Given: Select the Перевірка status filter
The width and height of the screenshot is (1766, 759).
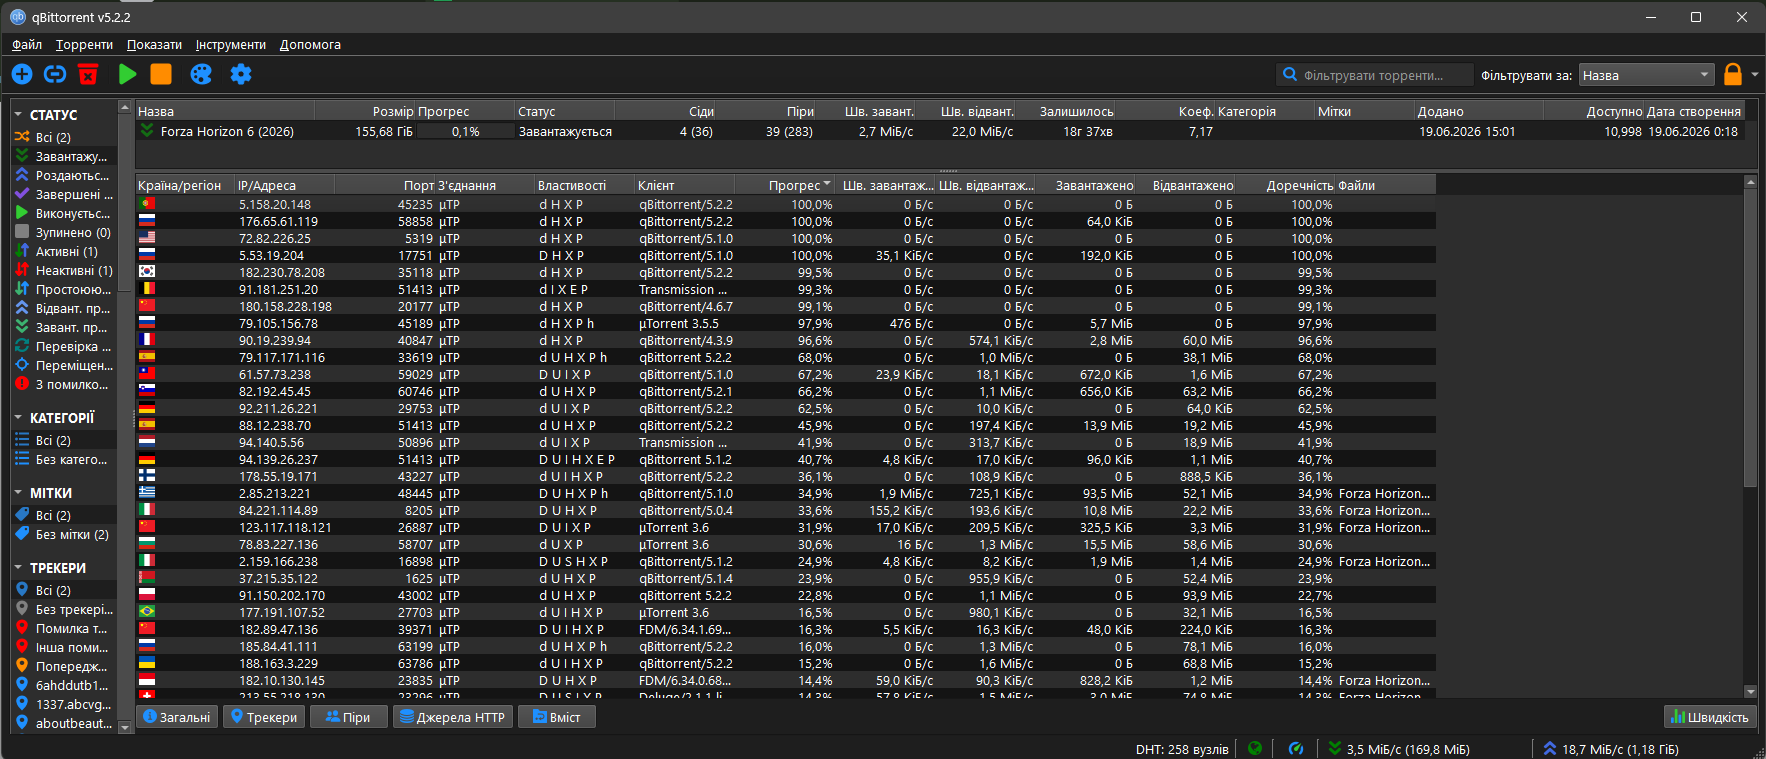Looking at the screenshot, I should [64, 346].
